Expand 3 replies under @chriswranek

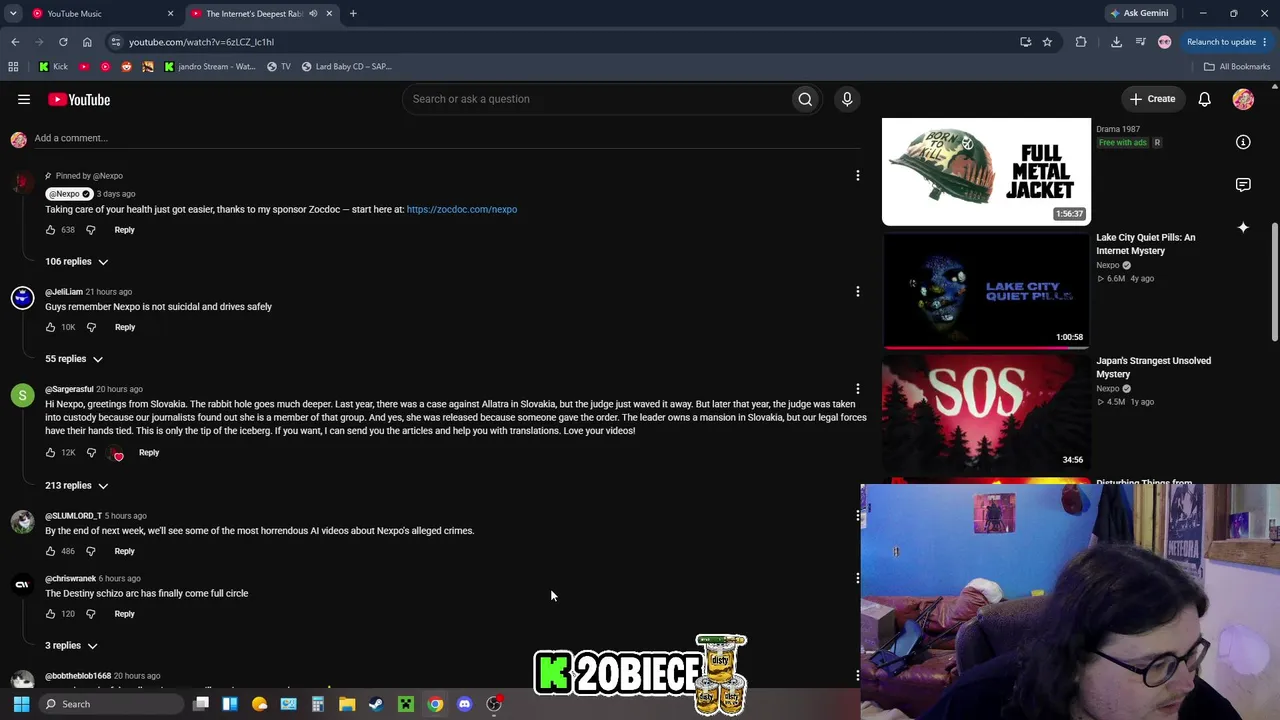click(71, 646)
